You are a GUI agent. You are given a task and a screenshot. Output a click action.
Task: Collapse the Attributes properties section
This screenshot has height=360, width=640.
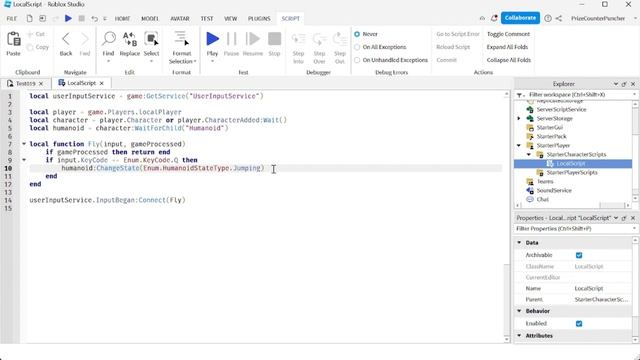520,336
